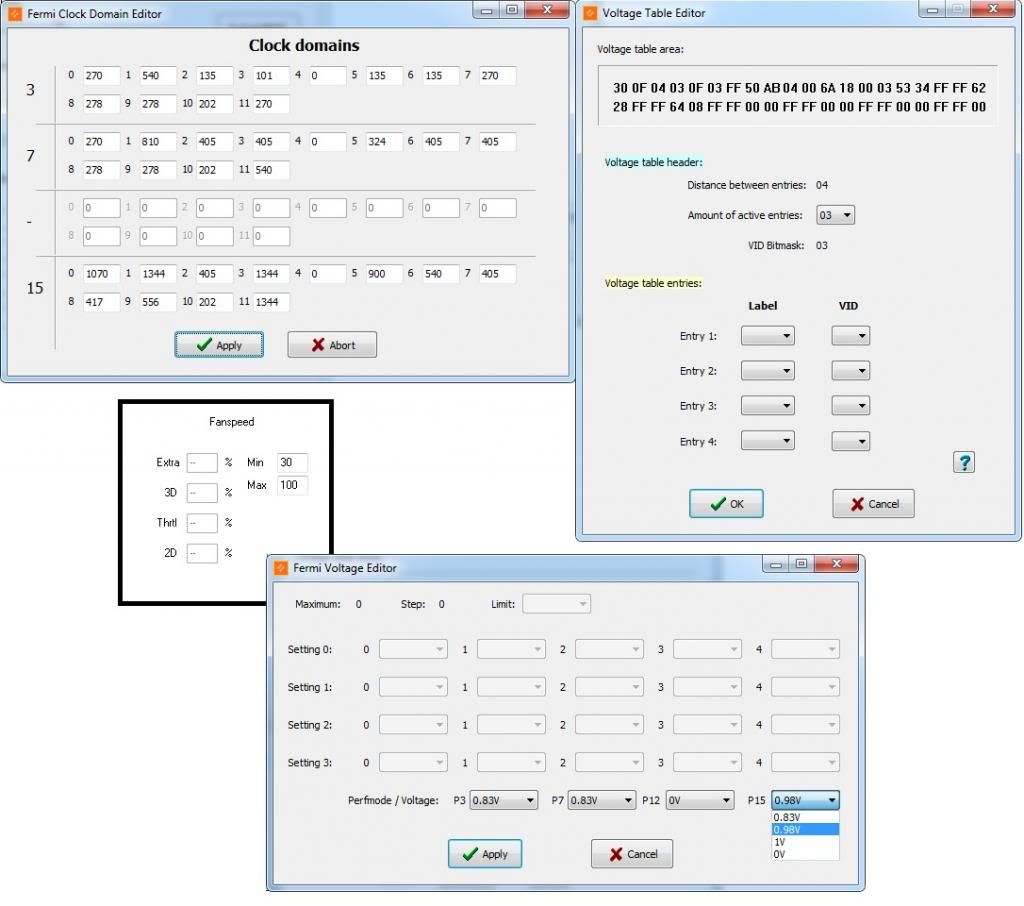
Task: Click the Clock domains heading
Action: tap(304, 45)
